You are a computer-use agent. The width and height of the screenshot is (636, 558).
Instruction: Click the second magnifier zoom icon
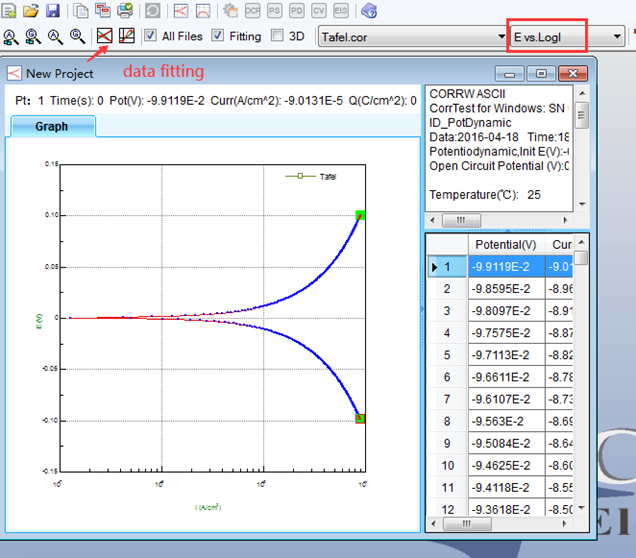click(x=33, y=36)
